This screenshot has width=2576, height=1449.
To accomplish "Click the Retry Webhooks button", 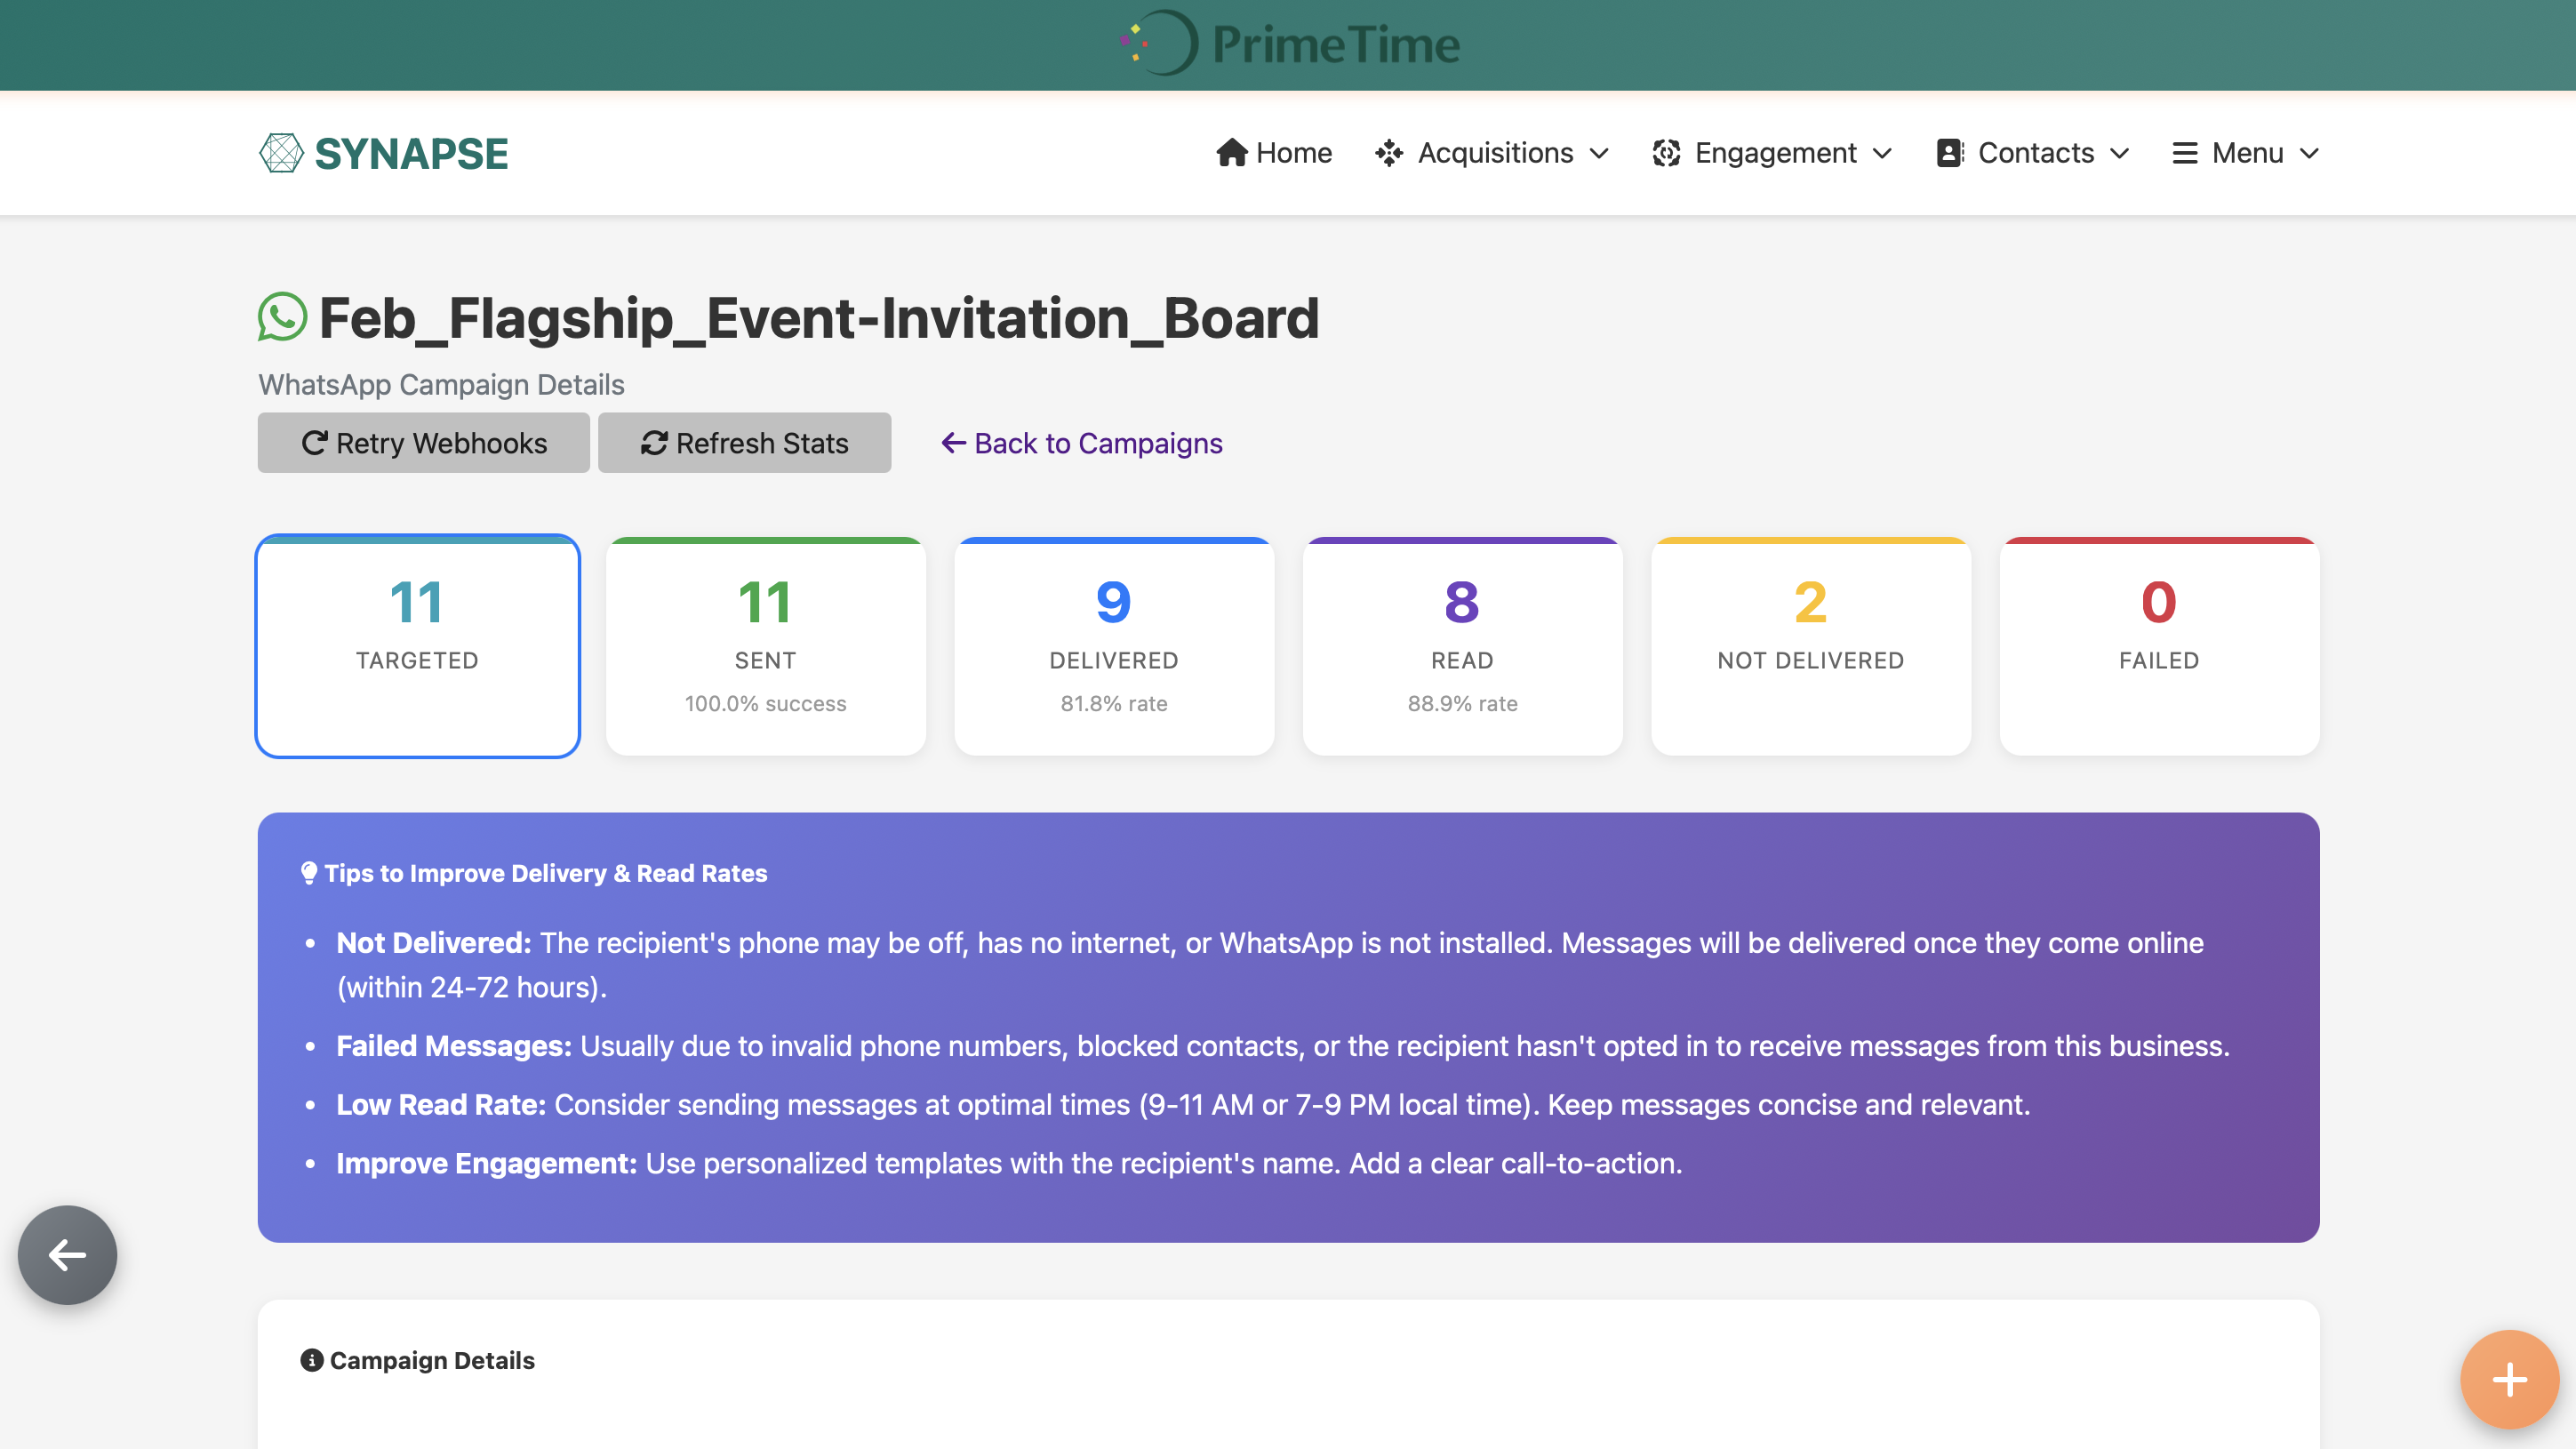I will (423, 443).
